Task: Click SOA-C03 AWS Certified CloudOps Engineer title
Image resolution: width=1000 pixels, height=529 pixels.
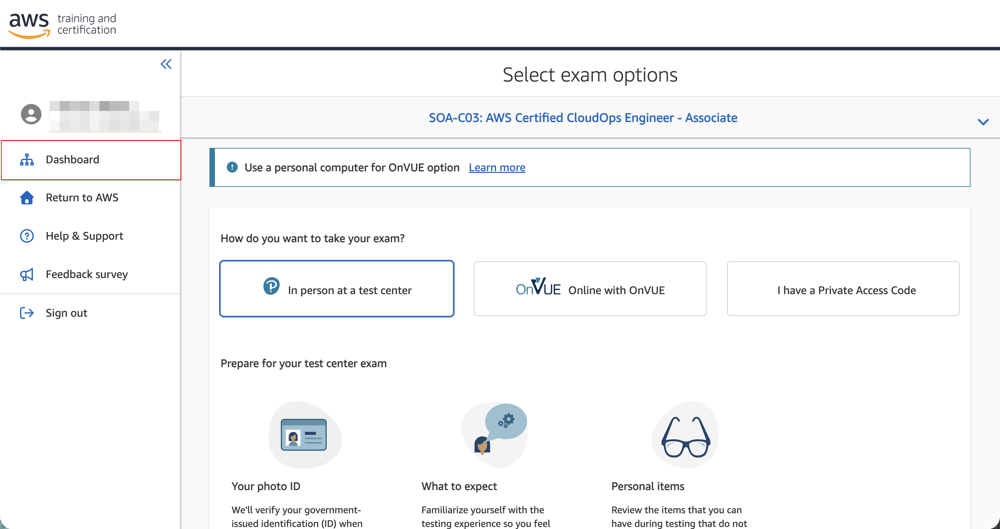Action: pos(583,118)
